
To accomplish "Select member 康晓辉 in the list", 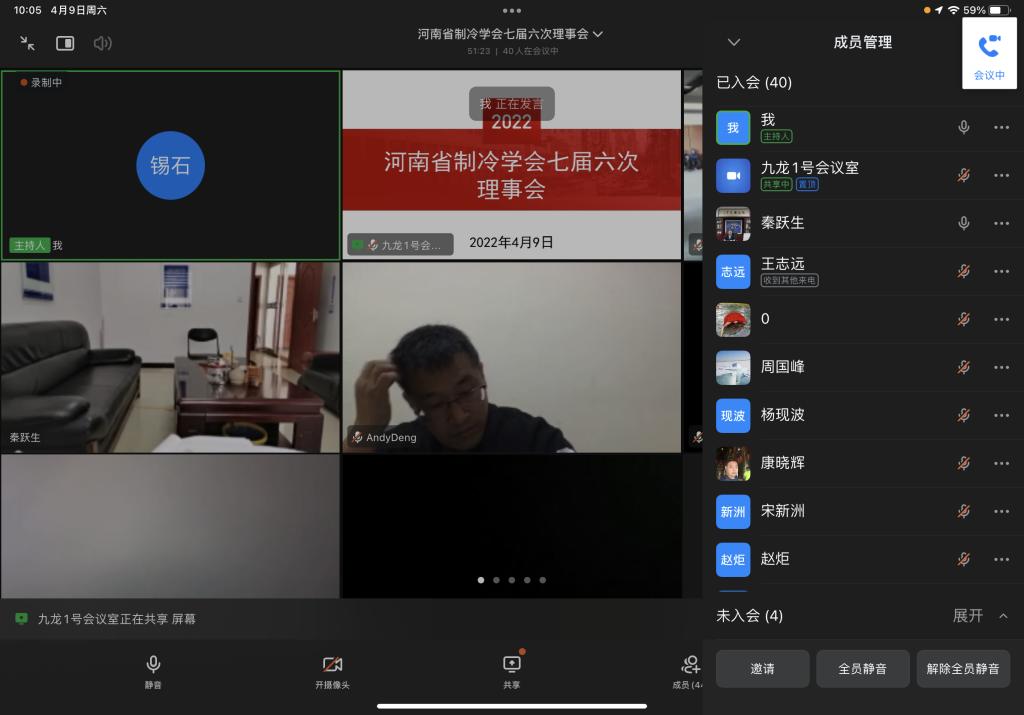I will [x=782, y=463].
